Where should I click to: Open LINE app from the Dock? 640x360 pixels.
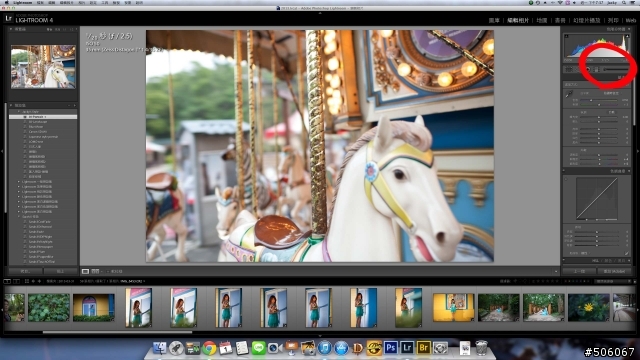point(258,348)
